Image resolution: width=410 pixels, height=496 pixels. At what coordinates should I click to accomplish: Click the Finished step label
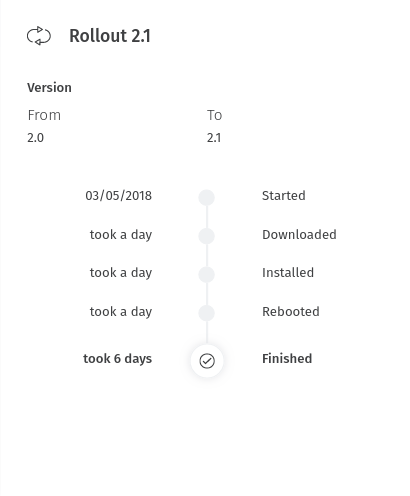click(287, 359)
